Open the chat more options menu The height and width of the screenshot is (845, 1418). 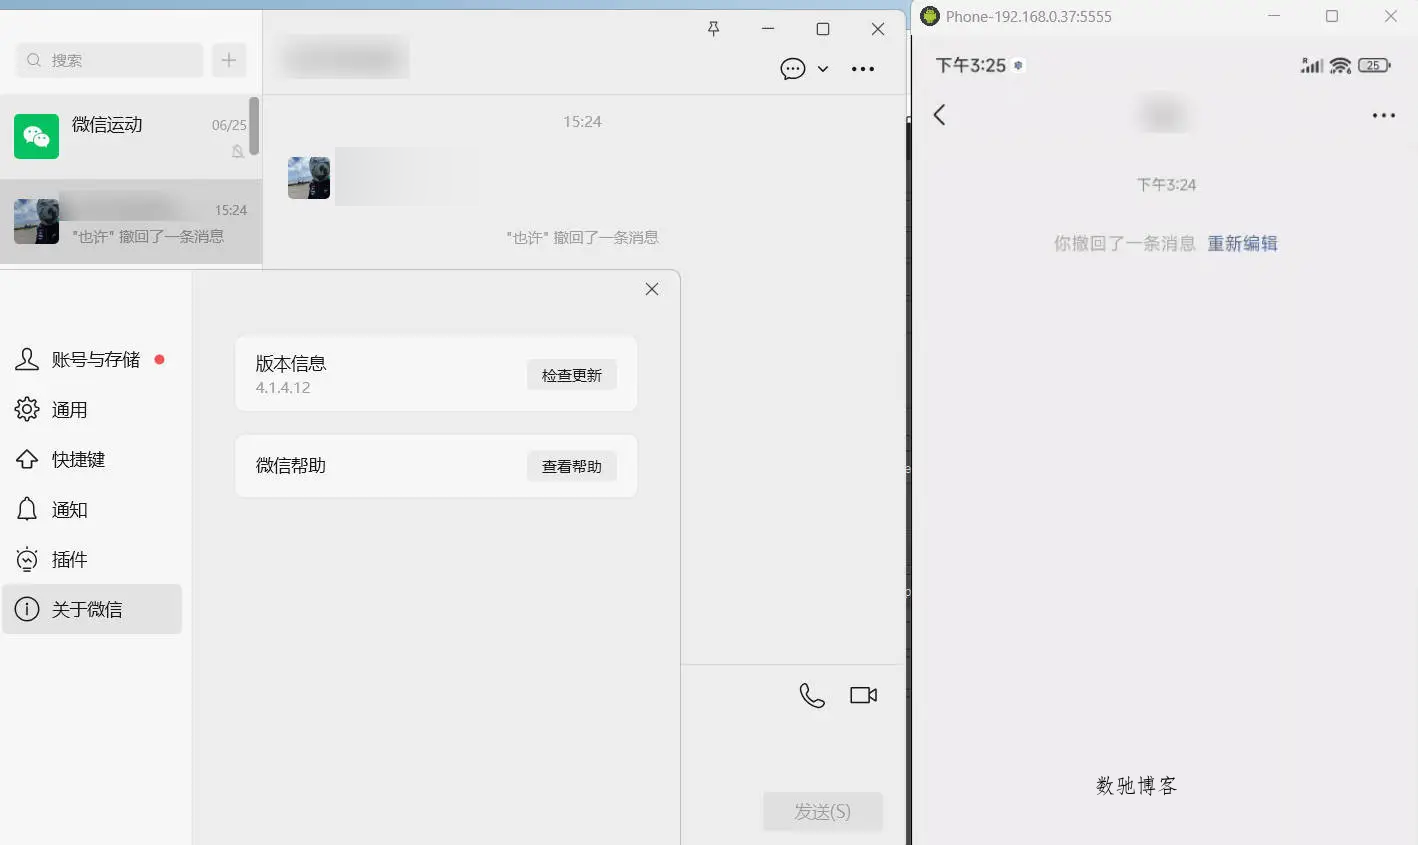[863, 69]
